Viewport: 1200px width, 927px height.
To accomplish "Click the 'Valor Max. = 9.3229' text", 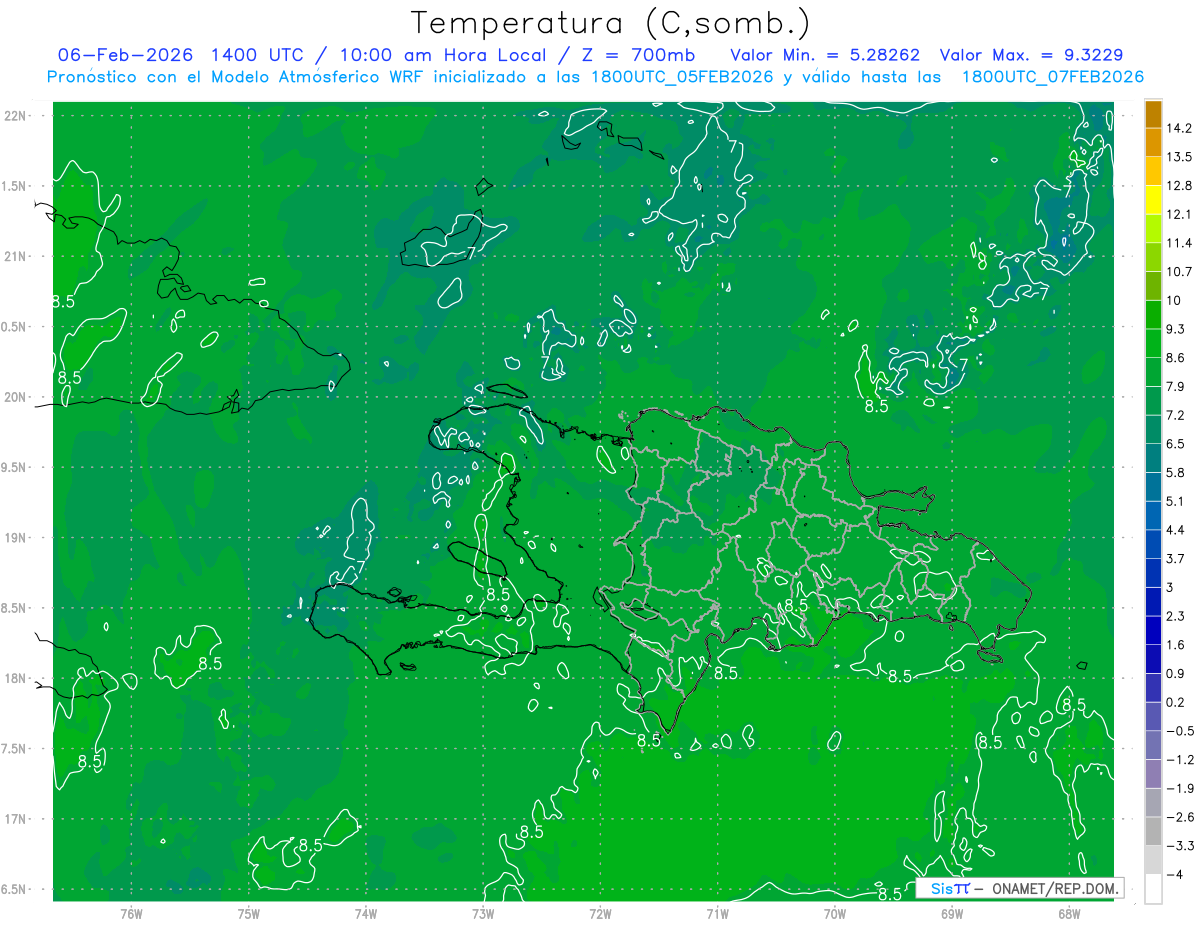I will pos(1034,54).
